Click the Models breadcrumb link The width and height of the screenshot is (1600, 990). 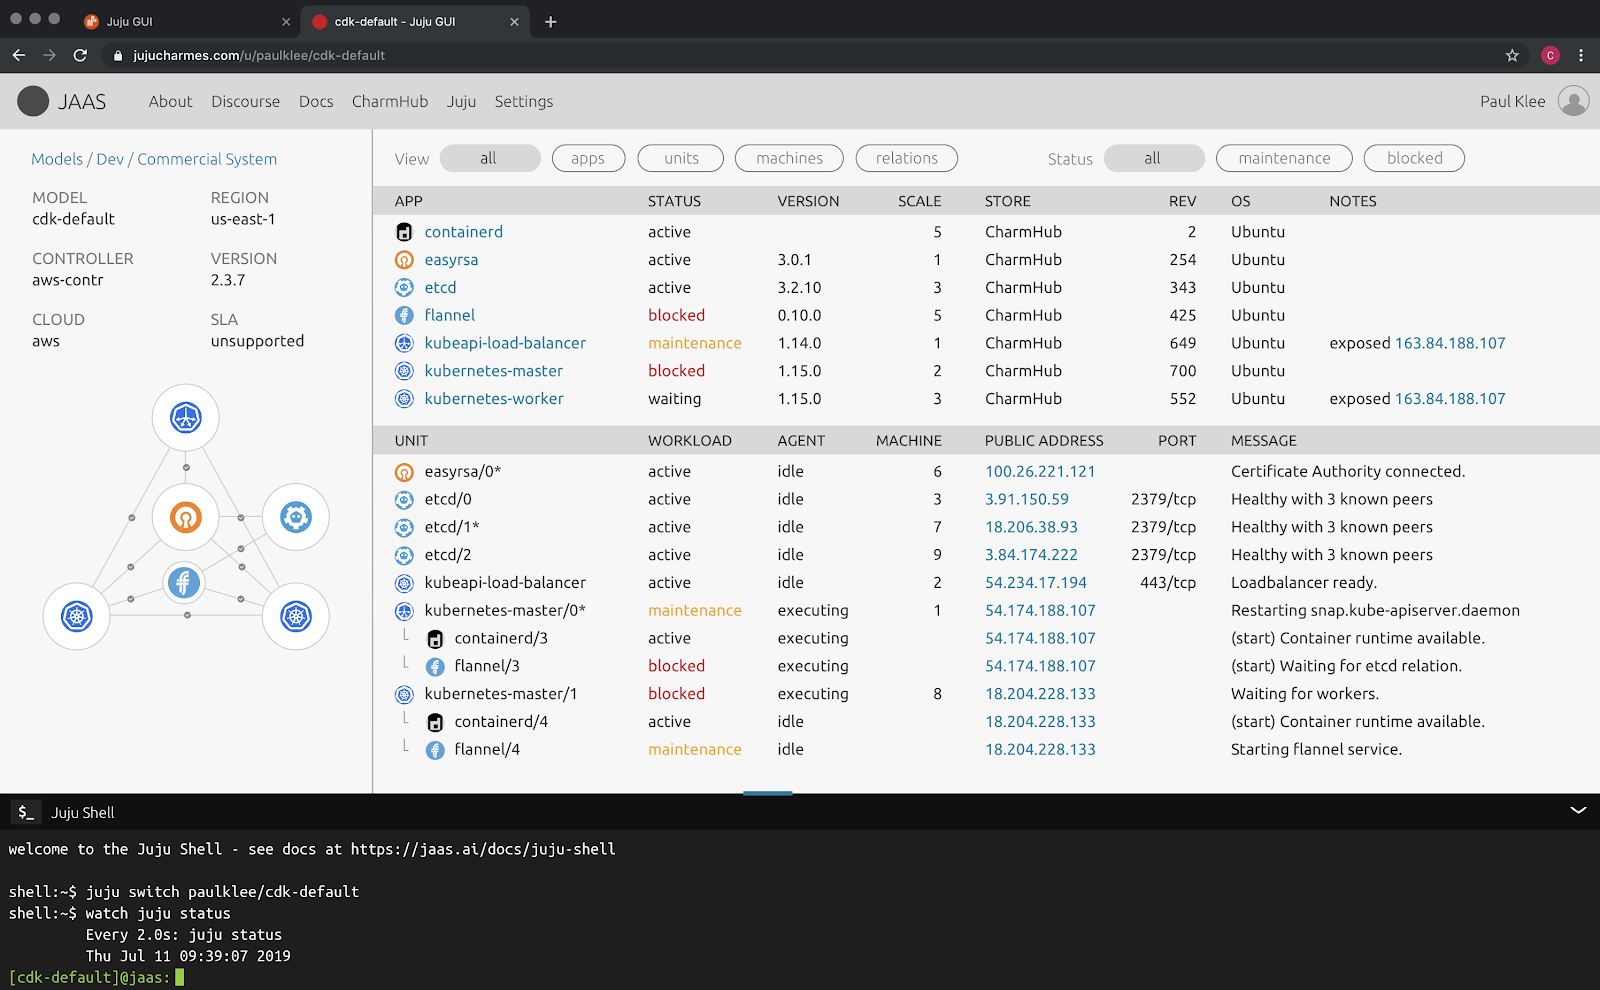click(x=57, y=159)
